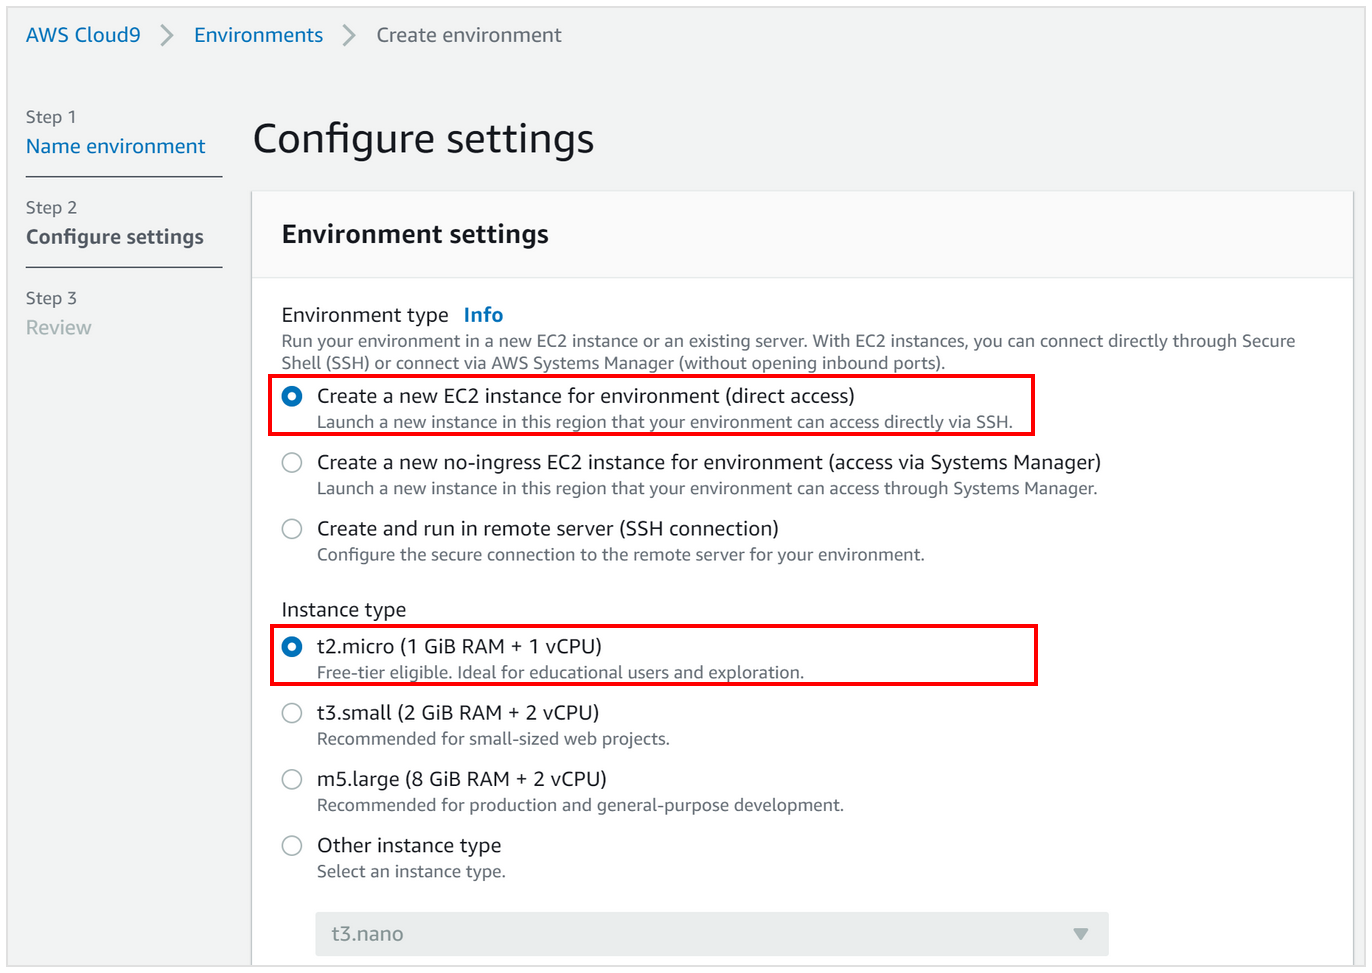The width and height of the screenshot is (1372, 973).
Task: Click the t2.micro free-tier eligible description
Action: click(560, 673)
